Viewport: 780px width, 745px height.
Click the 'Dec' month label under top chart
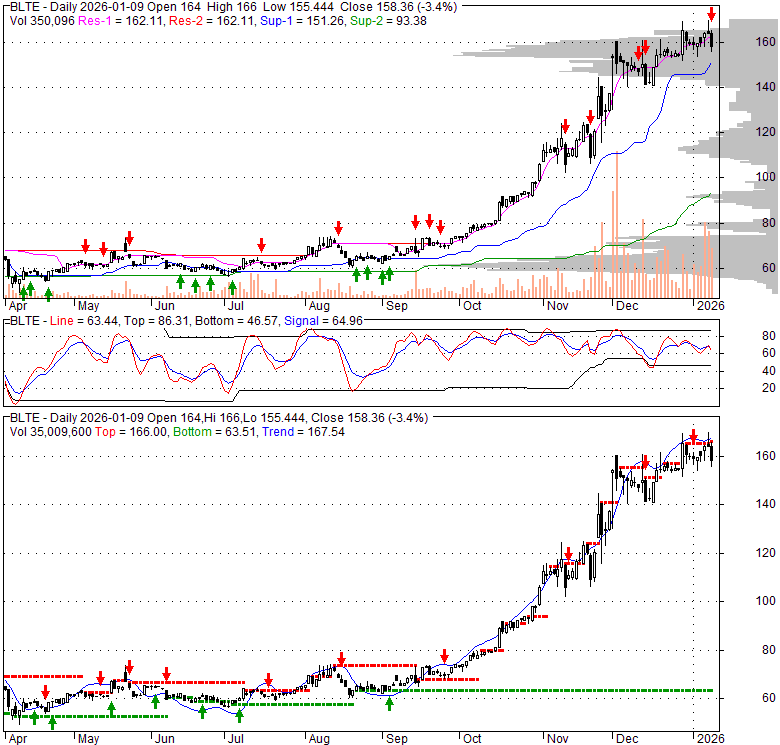(x=627, y=306)
